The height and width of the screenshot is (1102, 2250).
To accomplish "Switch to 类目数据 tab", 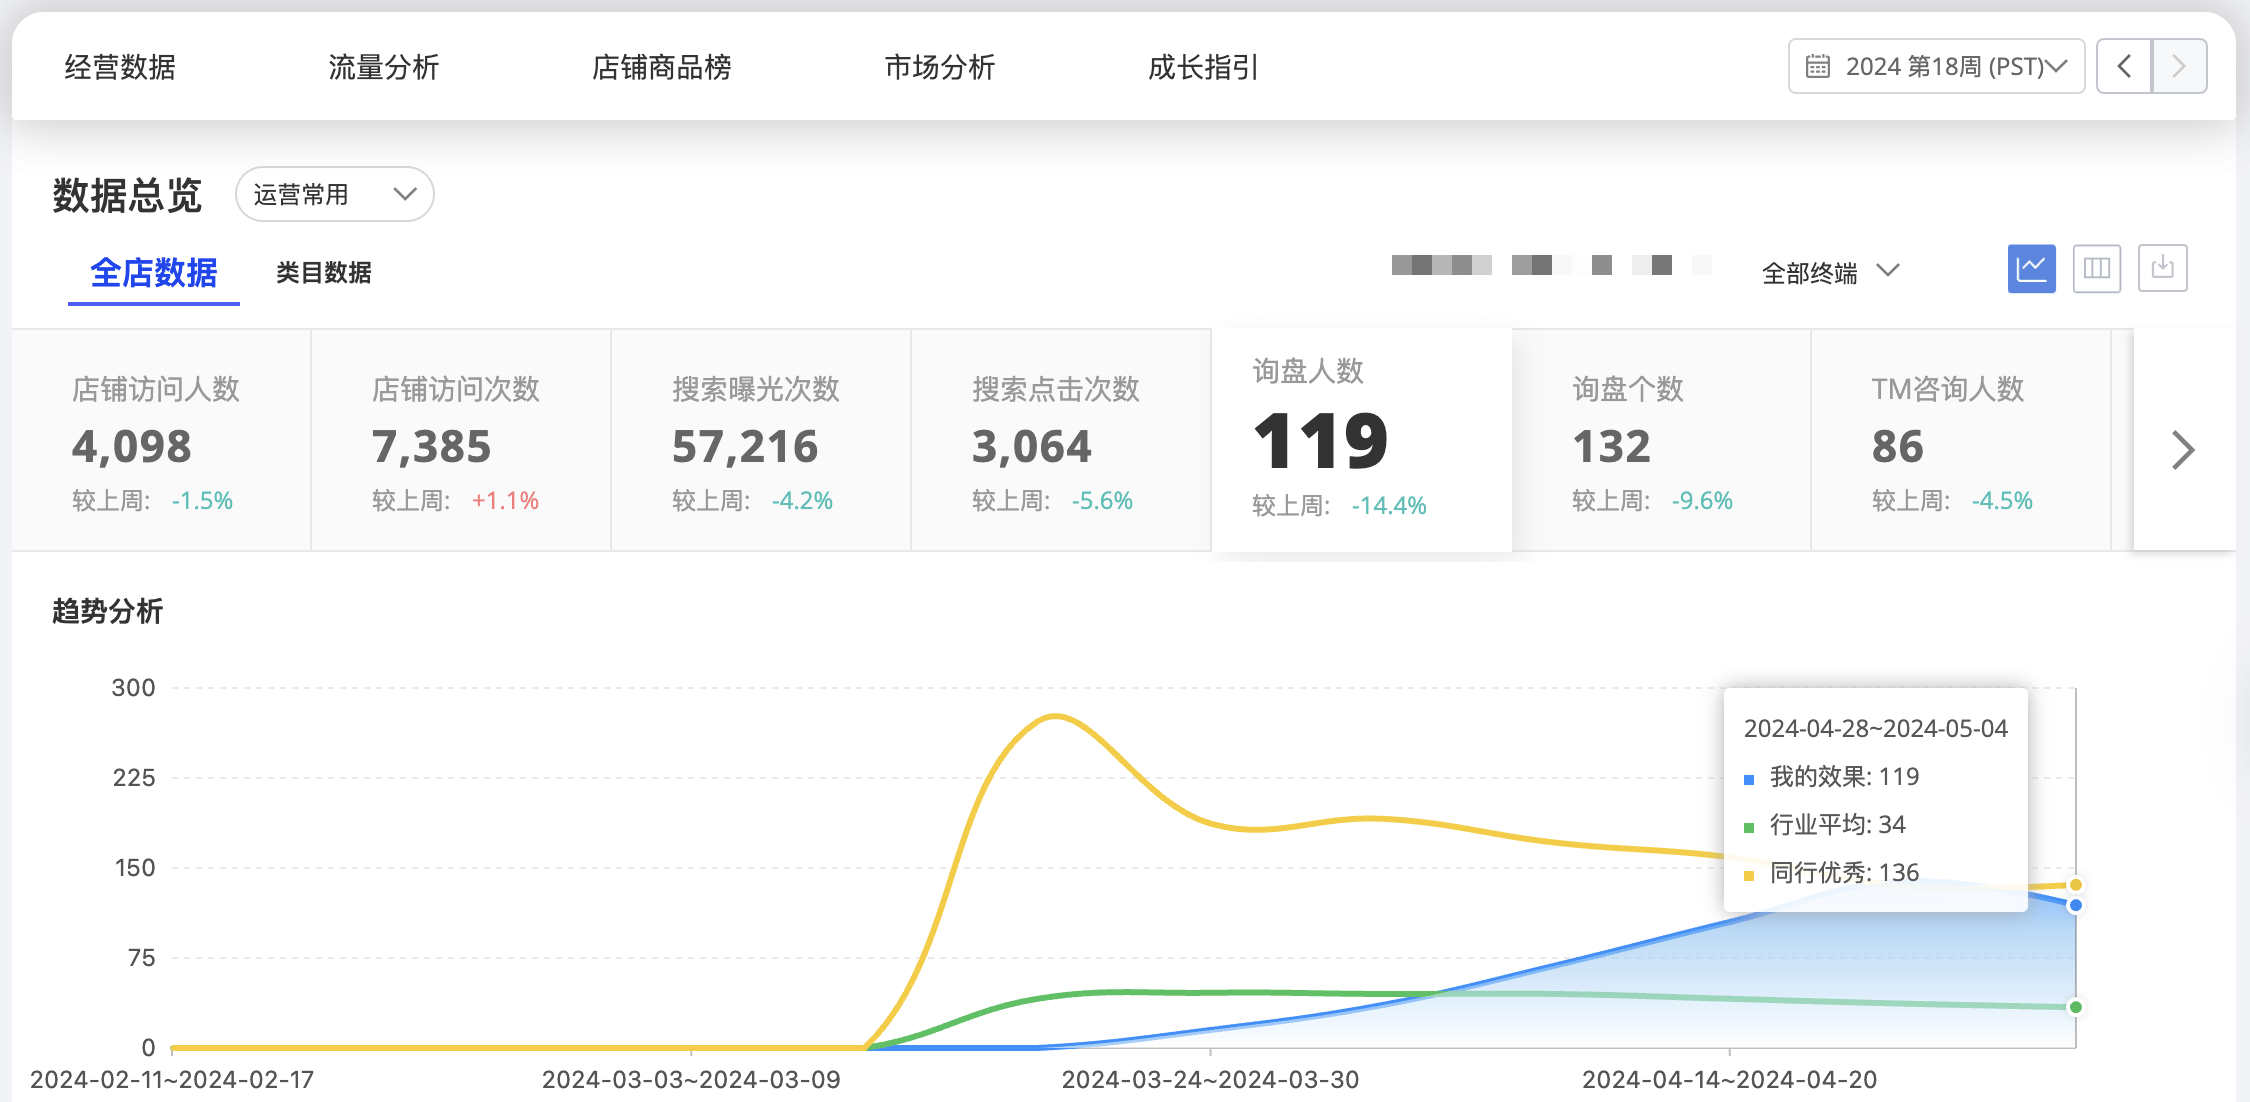I will coord(323,272).
